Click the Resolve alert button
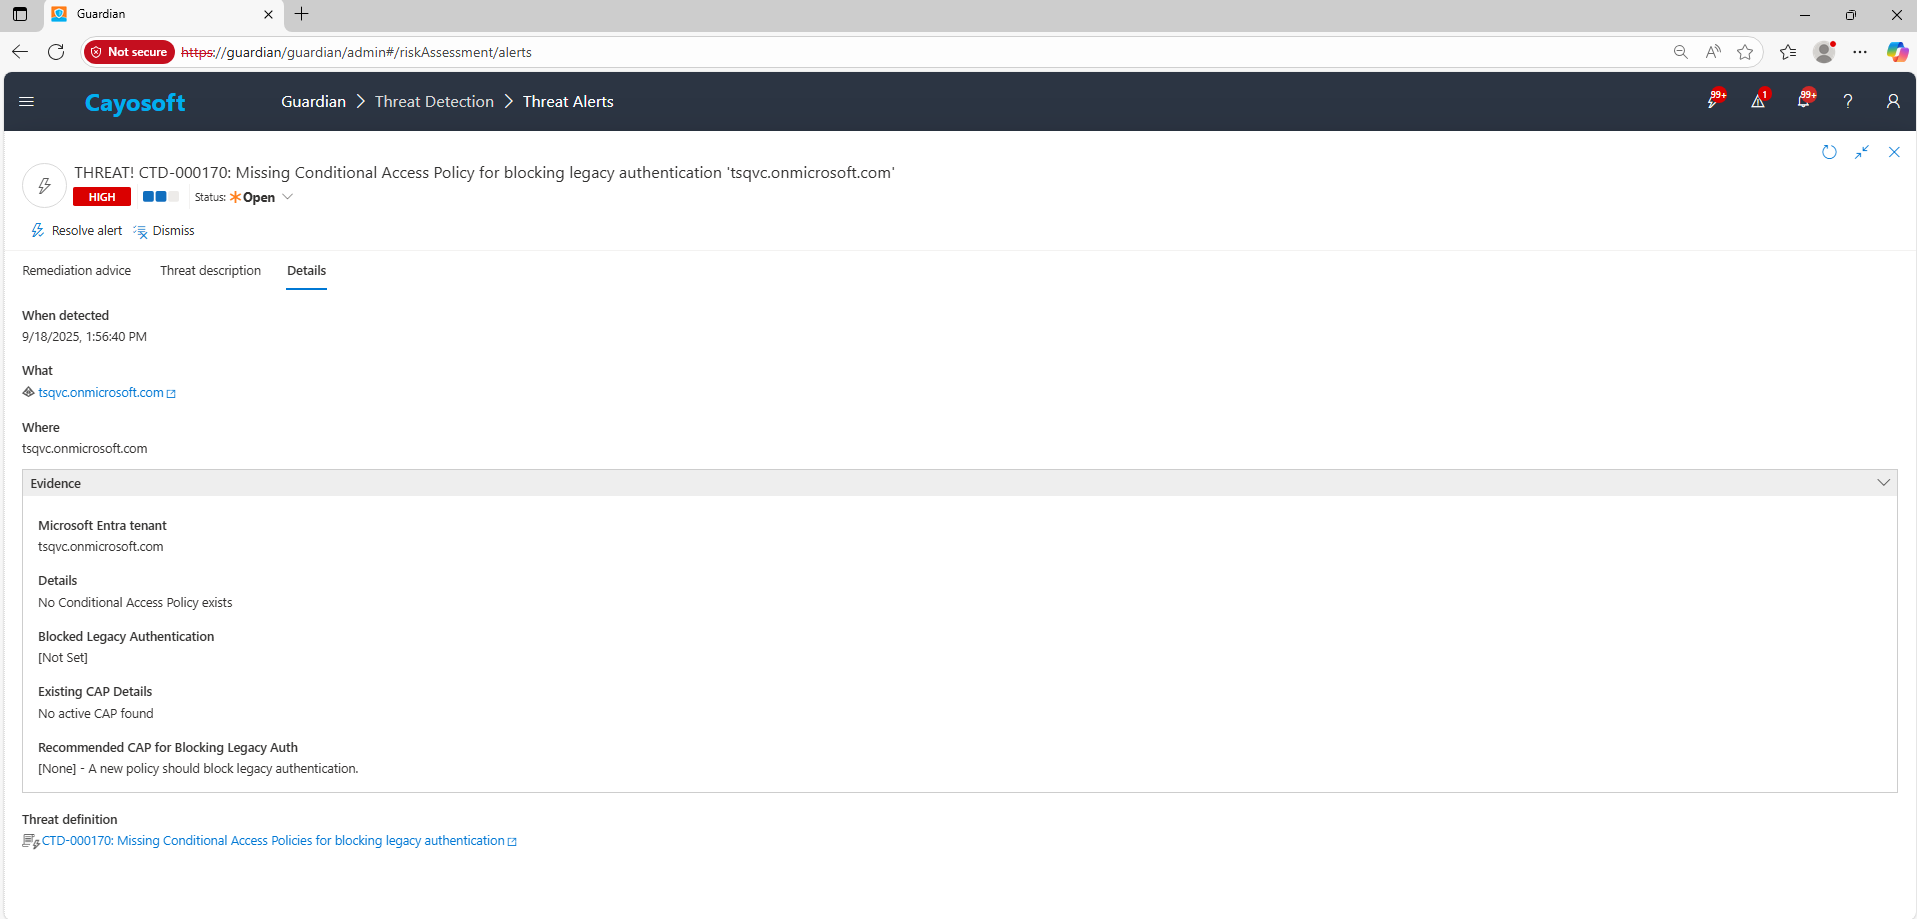The image size is (1917, 919). click(77, 231)
